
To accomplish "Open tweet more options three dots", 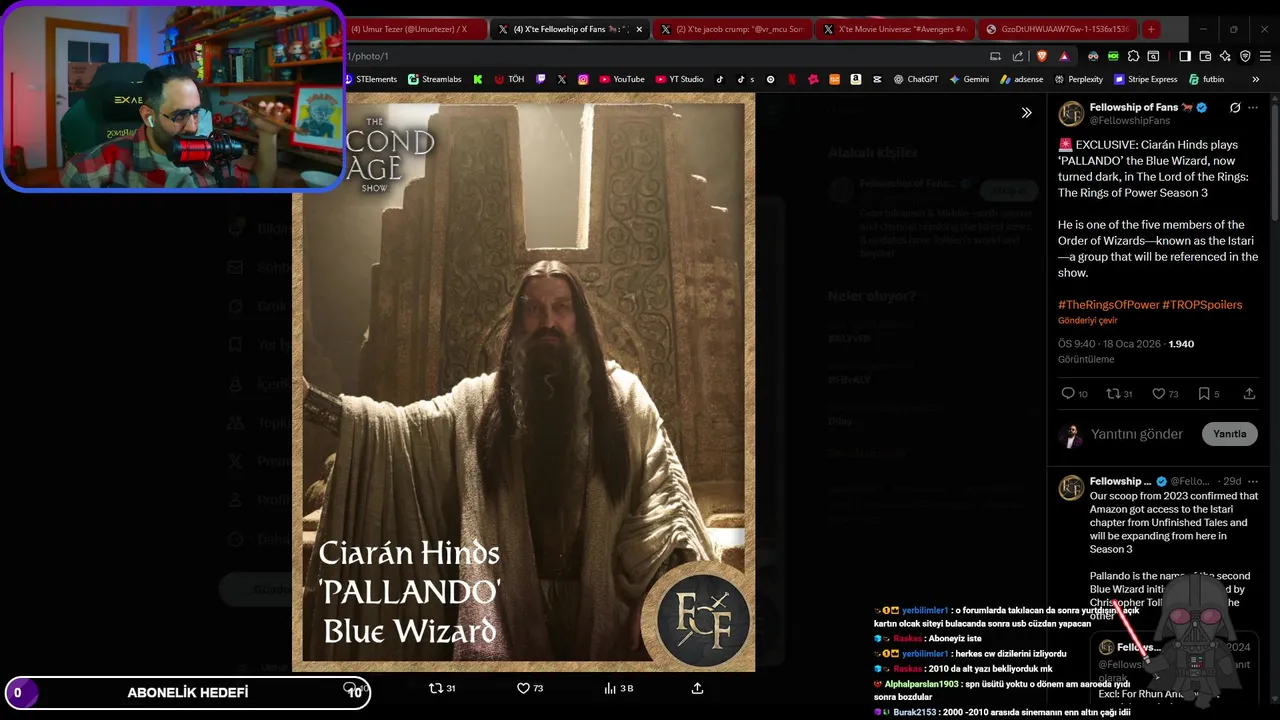I will 1253,108.
